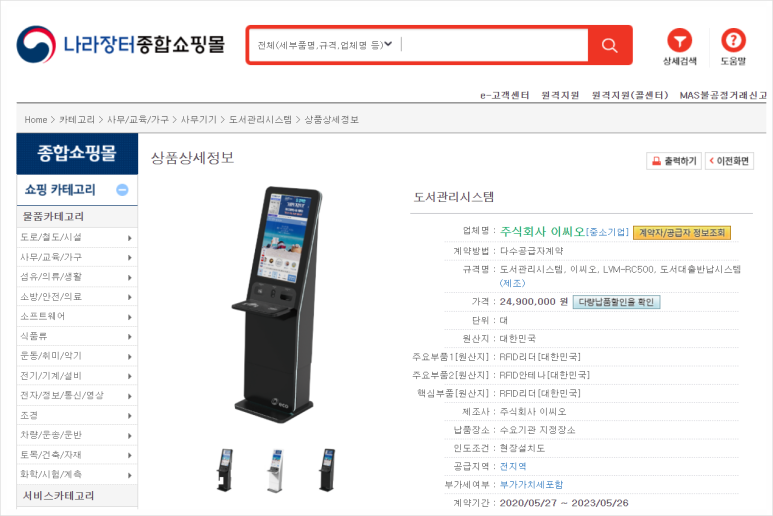Open the search scope dropdown 전체
Viewport: 773px width, 516px height.
pos(325,45)
